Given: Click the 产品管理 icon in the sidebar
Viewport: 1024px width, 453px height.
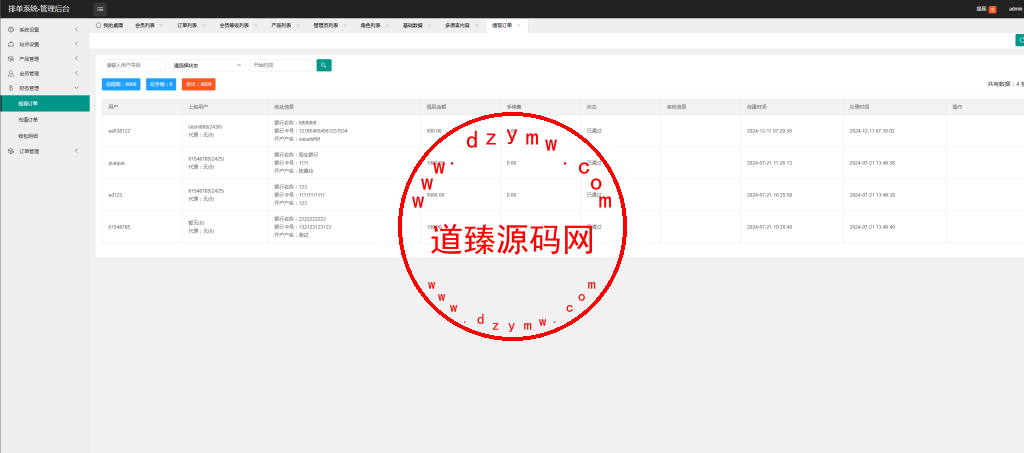Looking at the screenshot, I should tap(10, 59).
